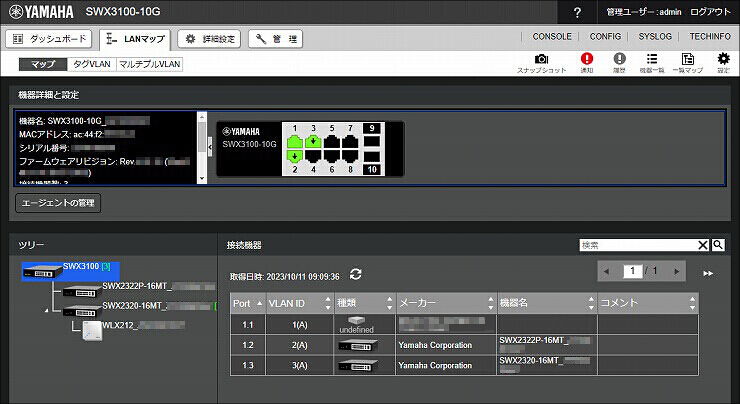Refresh the connected devices list
The image size is (740, 404).
click(356, 274)
